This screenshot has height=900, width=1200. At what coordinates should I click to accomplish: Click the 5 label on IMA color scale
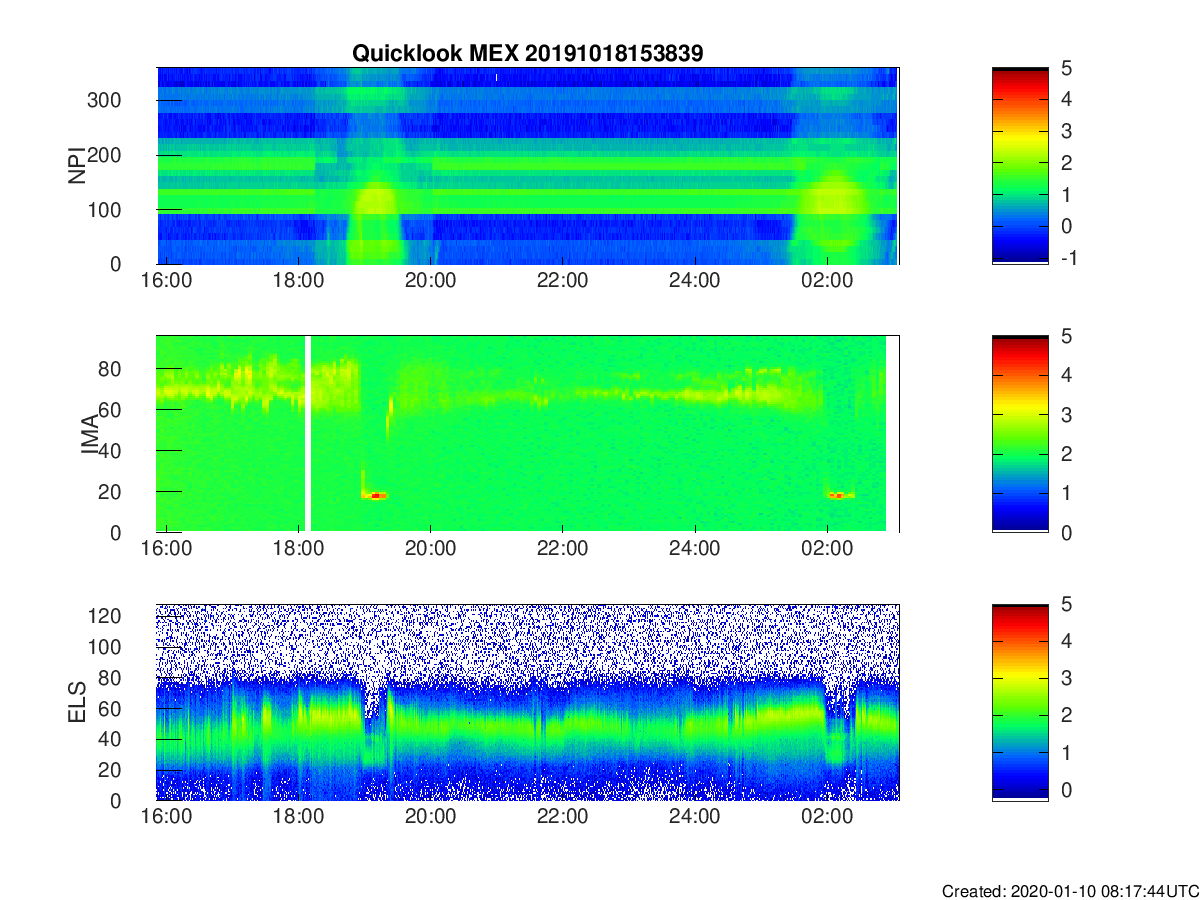[x=1066, y=336]
